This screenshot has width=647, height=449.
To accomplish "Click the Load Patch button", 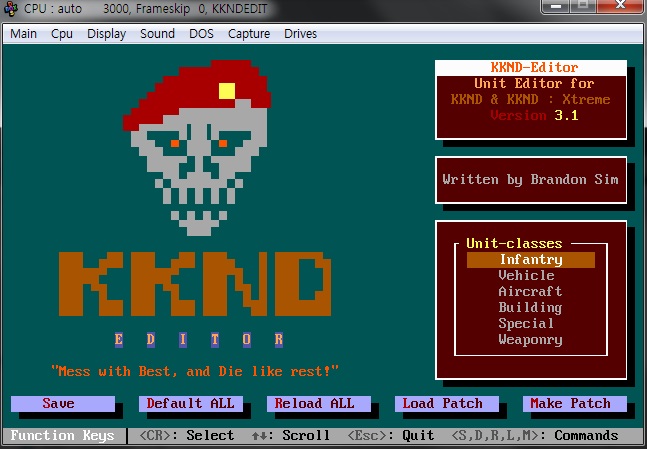I will (442, 404).
